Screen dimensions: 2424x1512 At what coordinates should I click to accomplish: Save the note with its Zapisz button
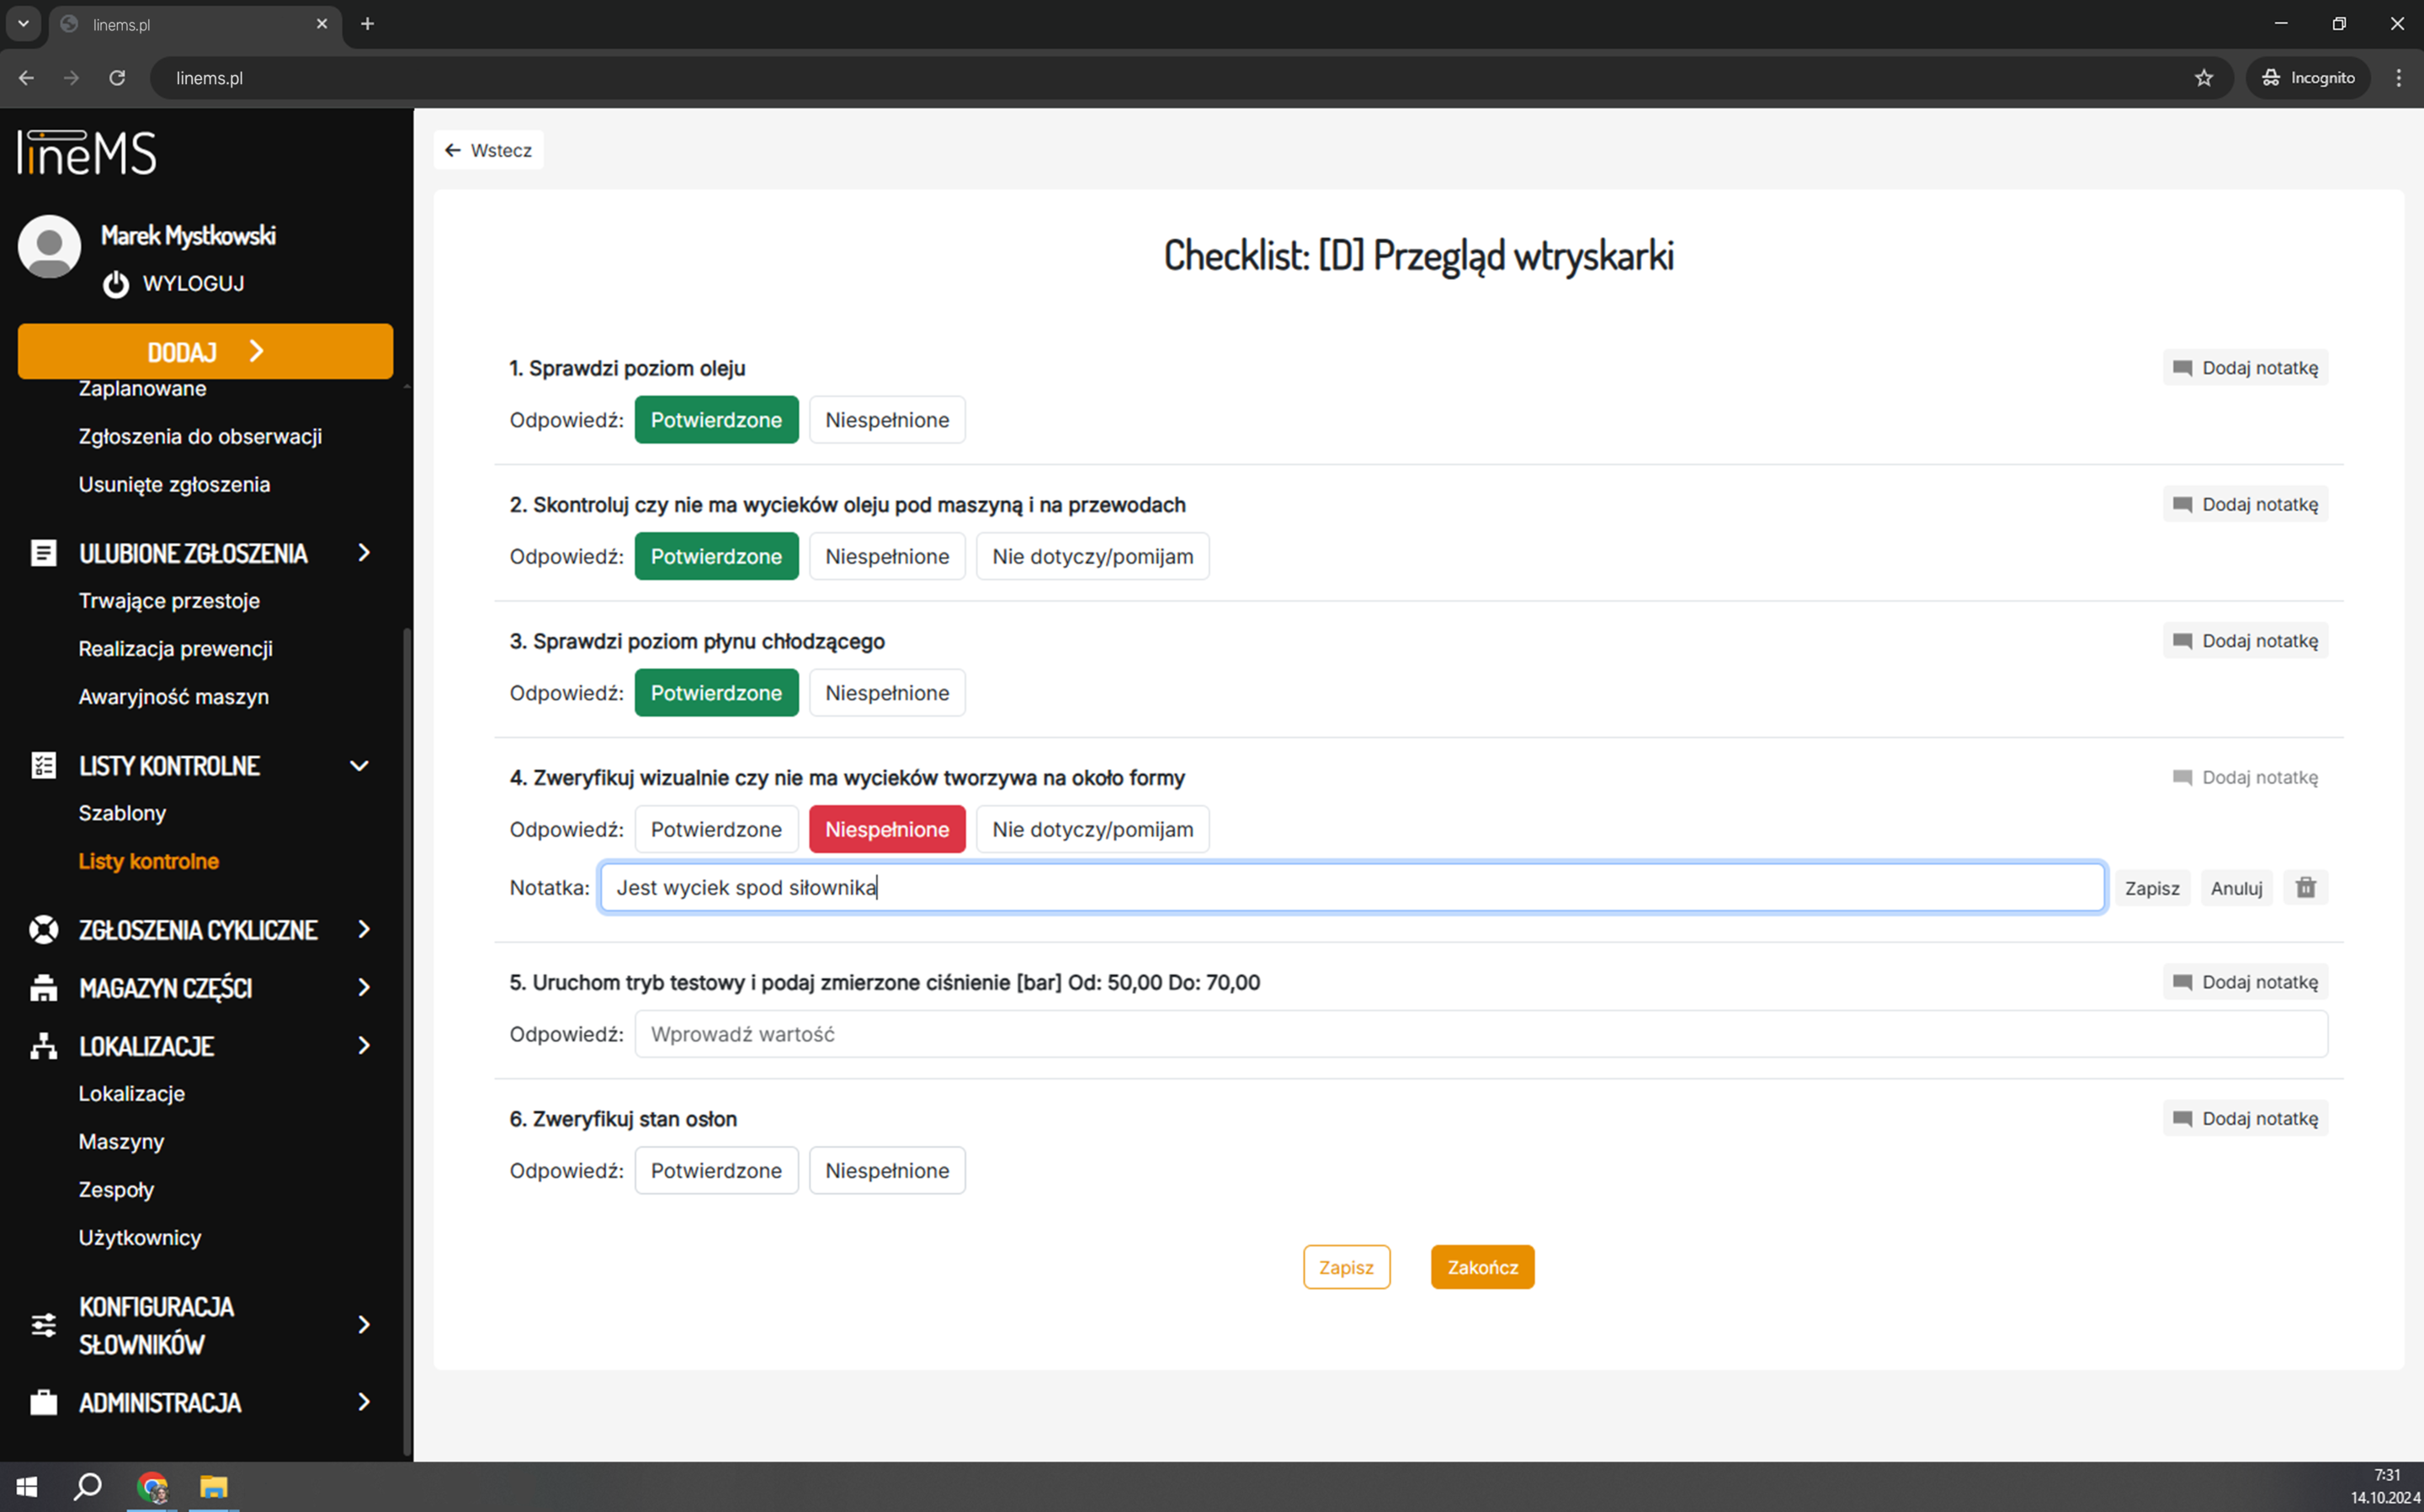[x=2151, y=888]
